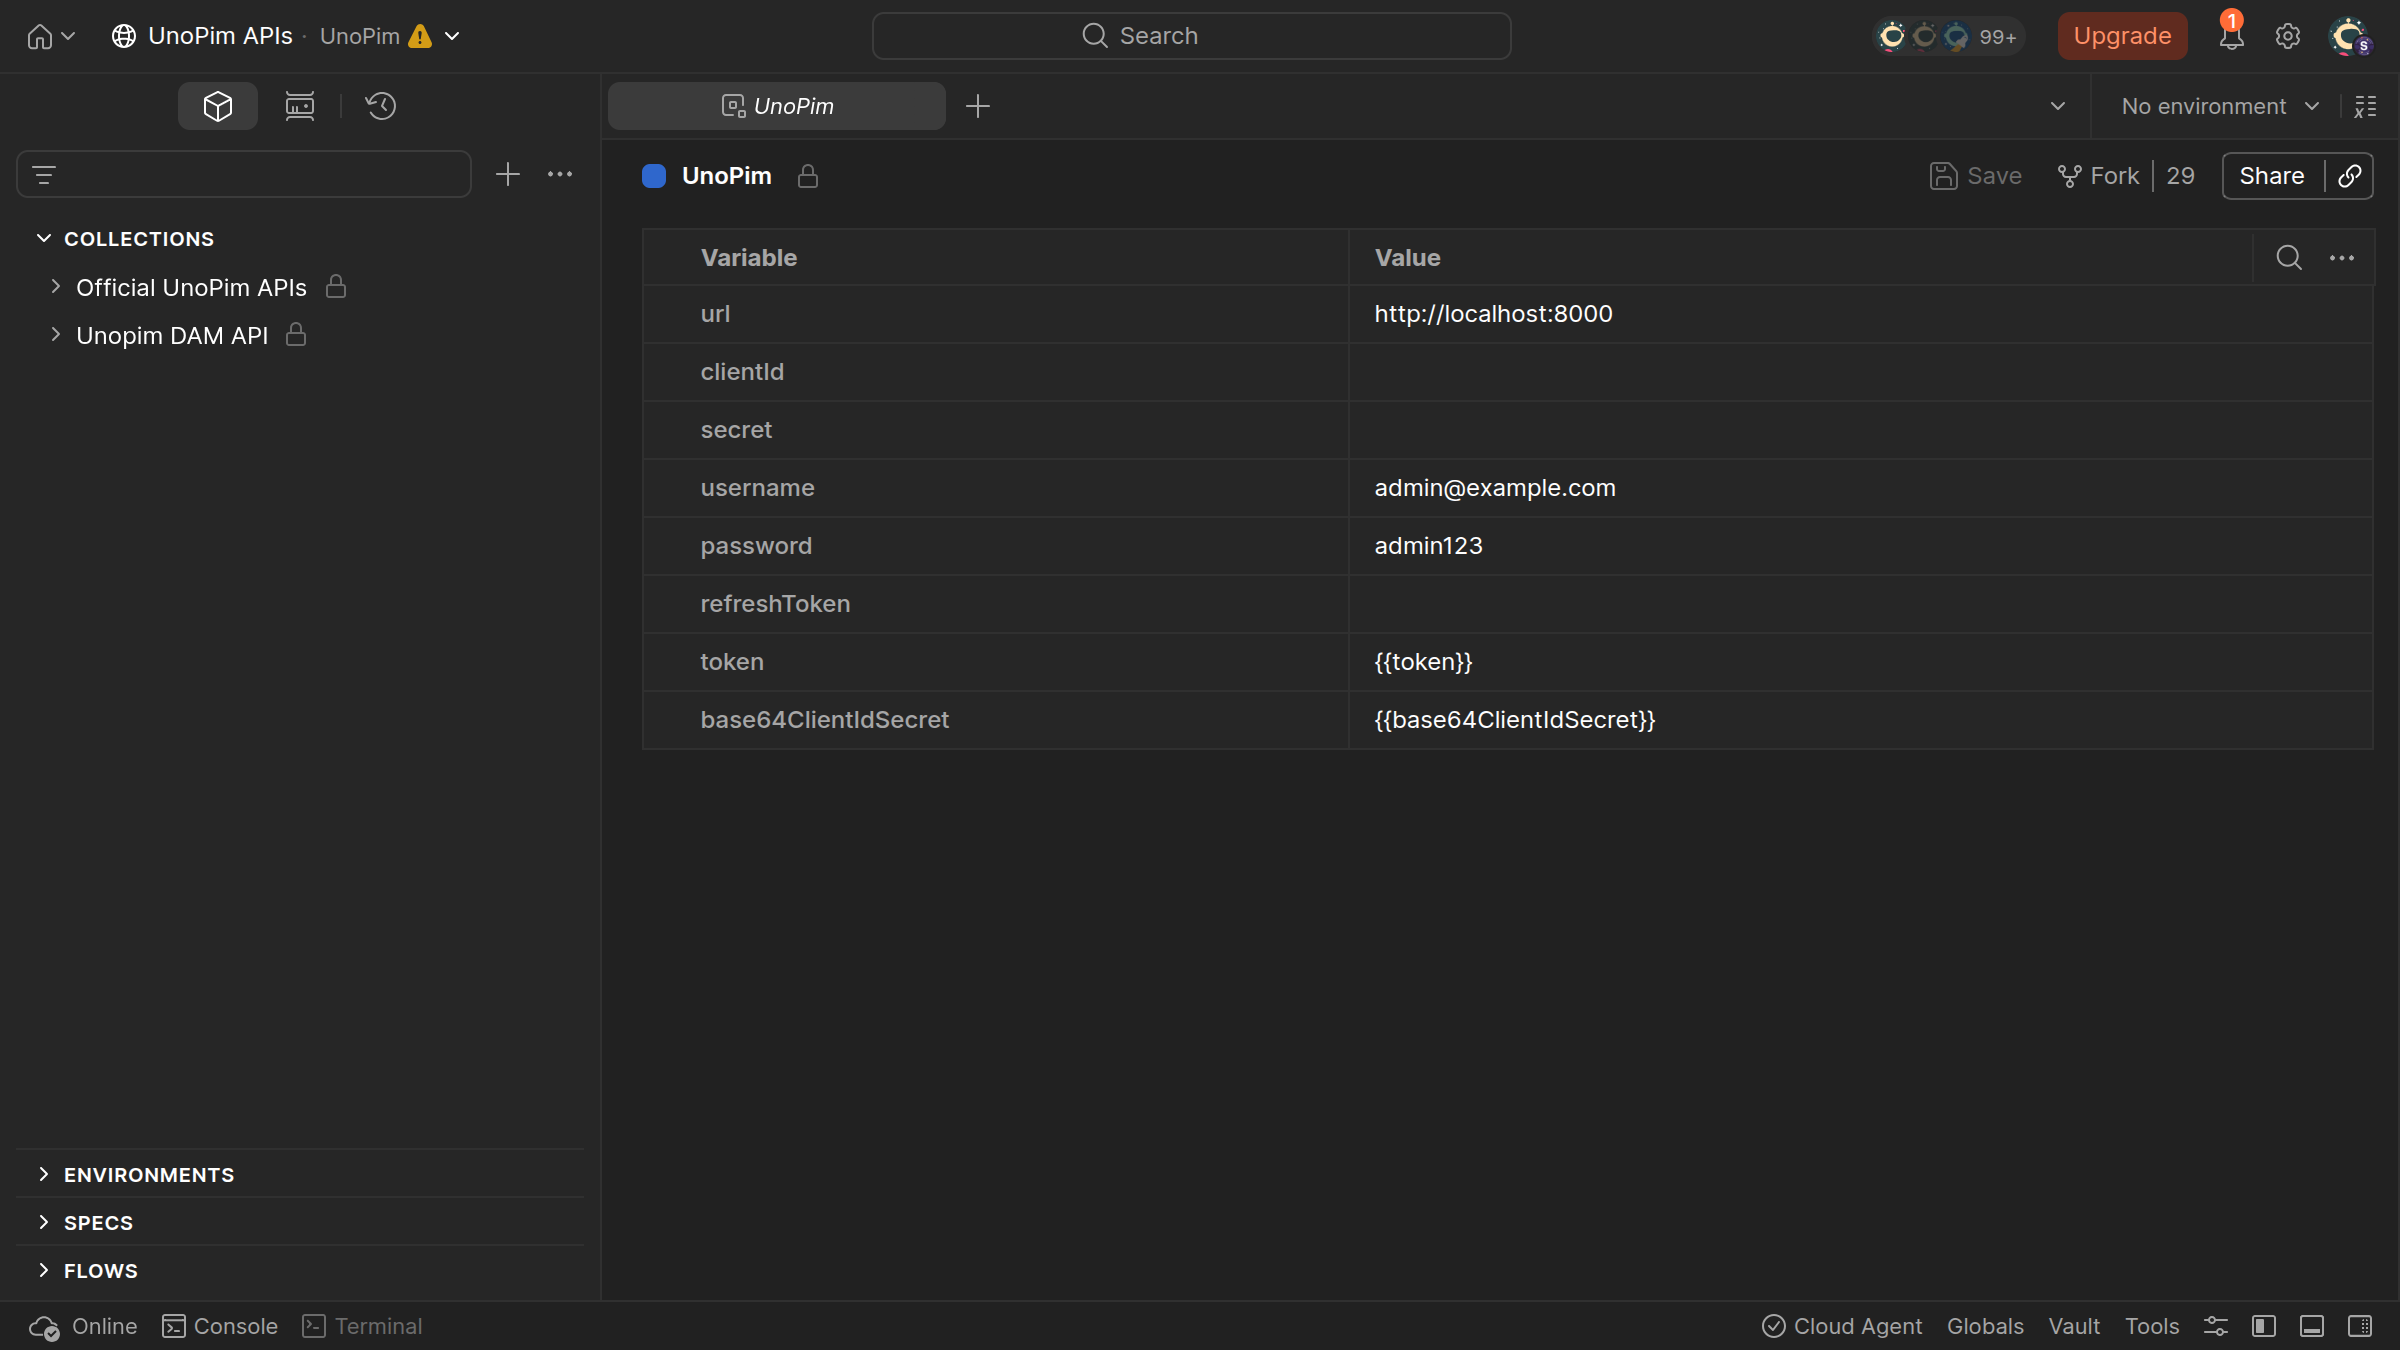Select the Environments sidebar icon

coord(300,106)
